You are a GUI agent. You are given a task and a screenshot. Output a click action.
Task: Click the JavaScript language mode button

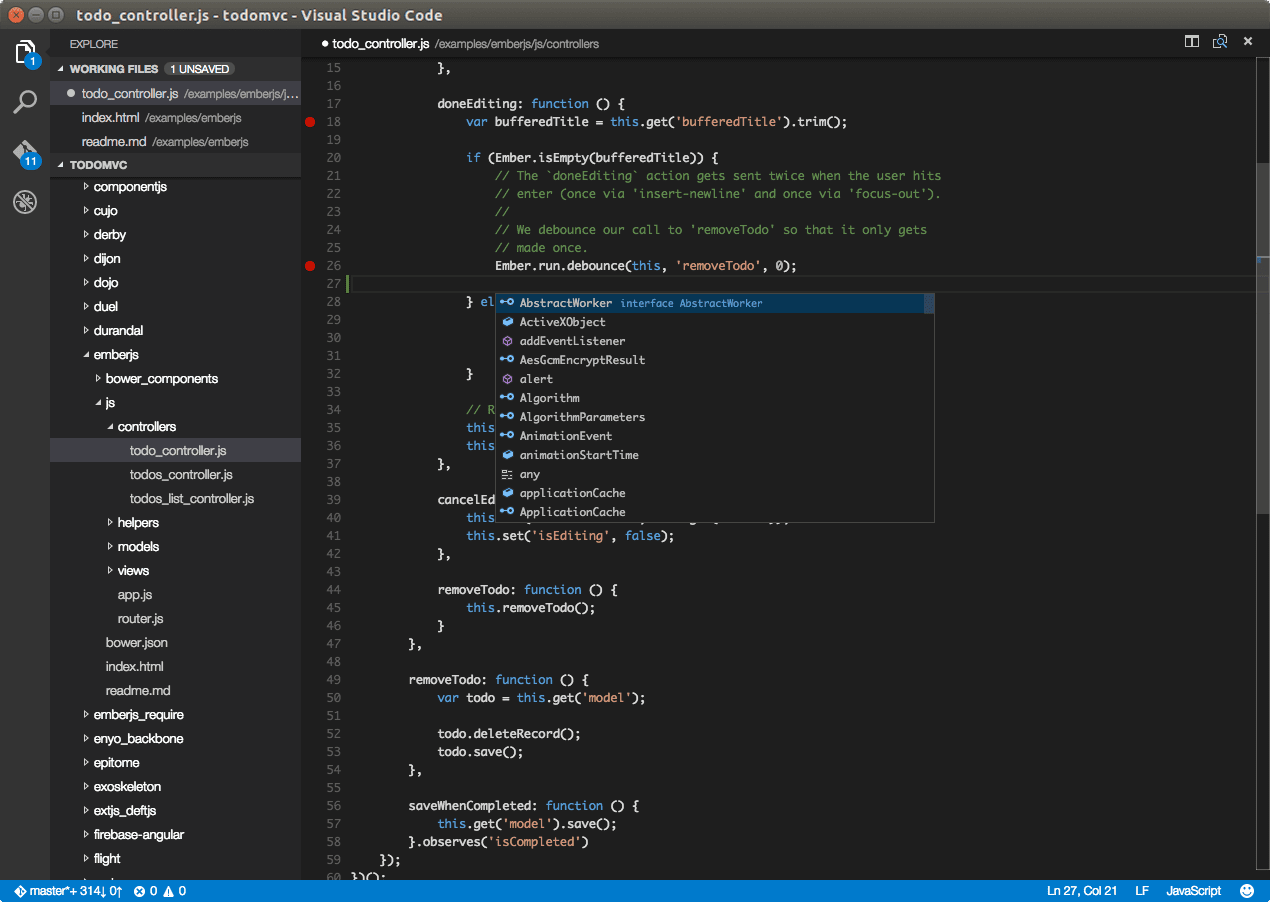(1193, 891)
